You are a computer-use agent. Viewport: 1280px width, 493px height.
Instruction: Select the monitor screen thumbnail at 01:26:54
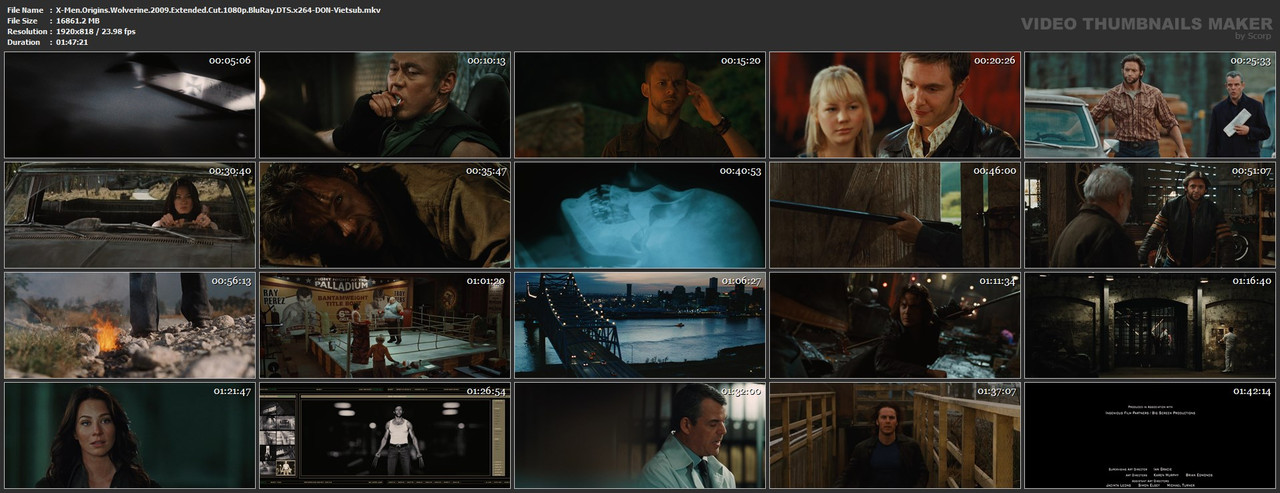point(385,435)
